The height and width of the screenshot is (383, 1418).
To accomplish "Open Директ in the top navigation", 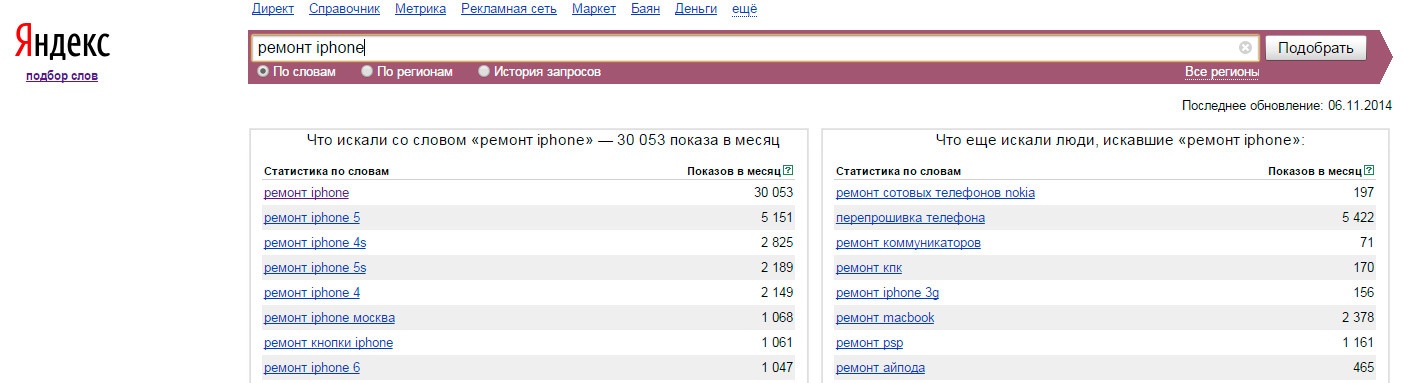I will tap(273, 9).
